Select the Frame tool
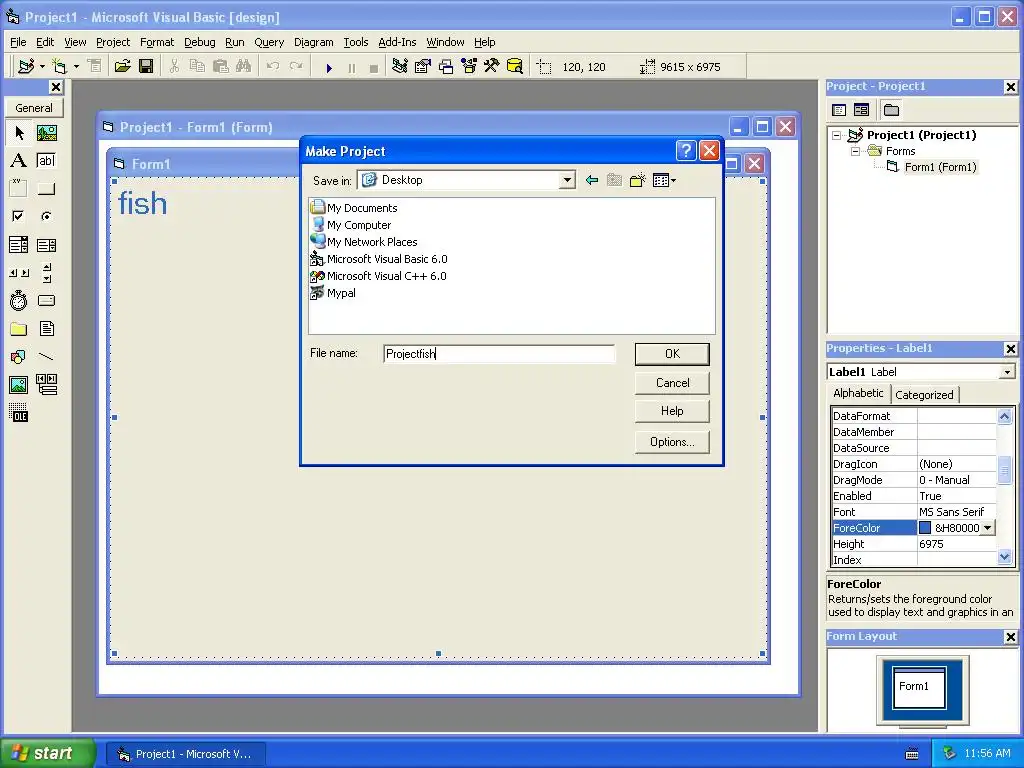The height and width of the screenshot is (768, 1024). point(19,188)
